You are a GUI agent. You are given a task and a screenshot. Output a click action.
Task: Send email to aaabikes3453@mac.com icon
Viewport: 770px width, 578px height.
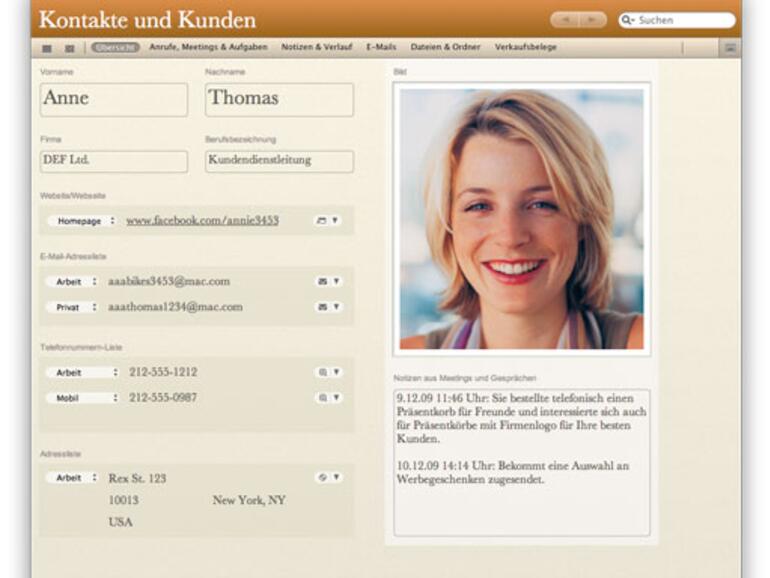[x=322, y=281]
